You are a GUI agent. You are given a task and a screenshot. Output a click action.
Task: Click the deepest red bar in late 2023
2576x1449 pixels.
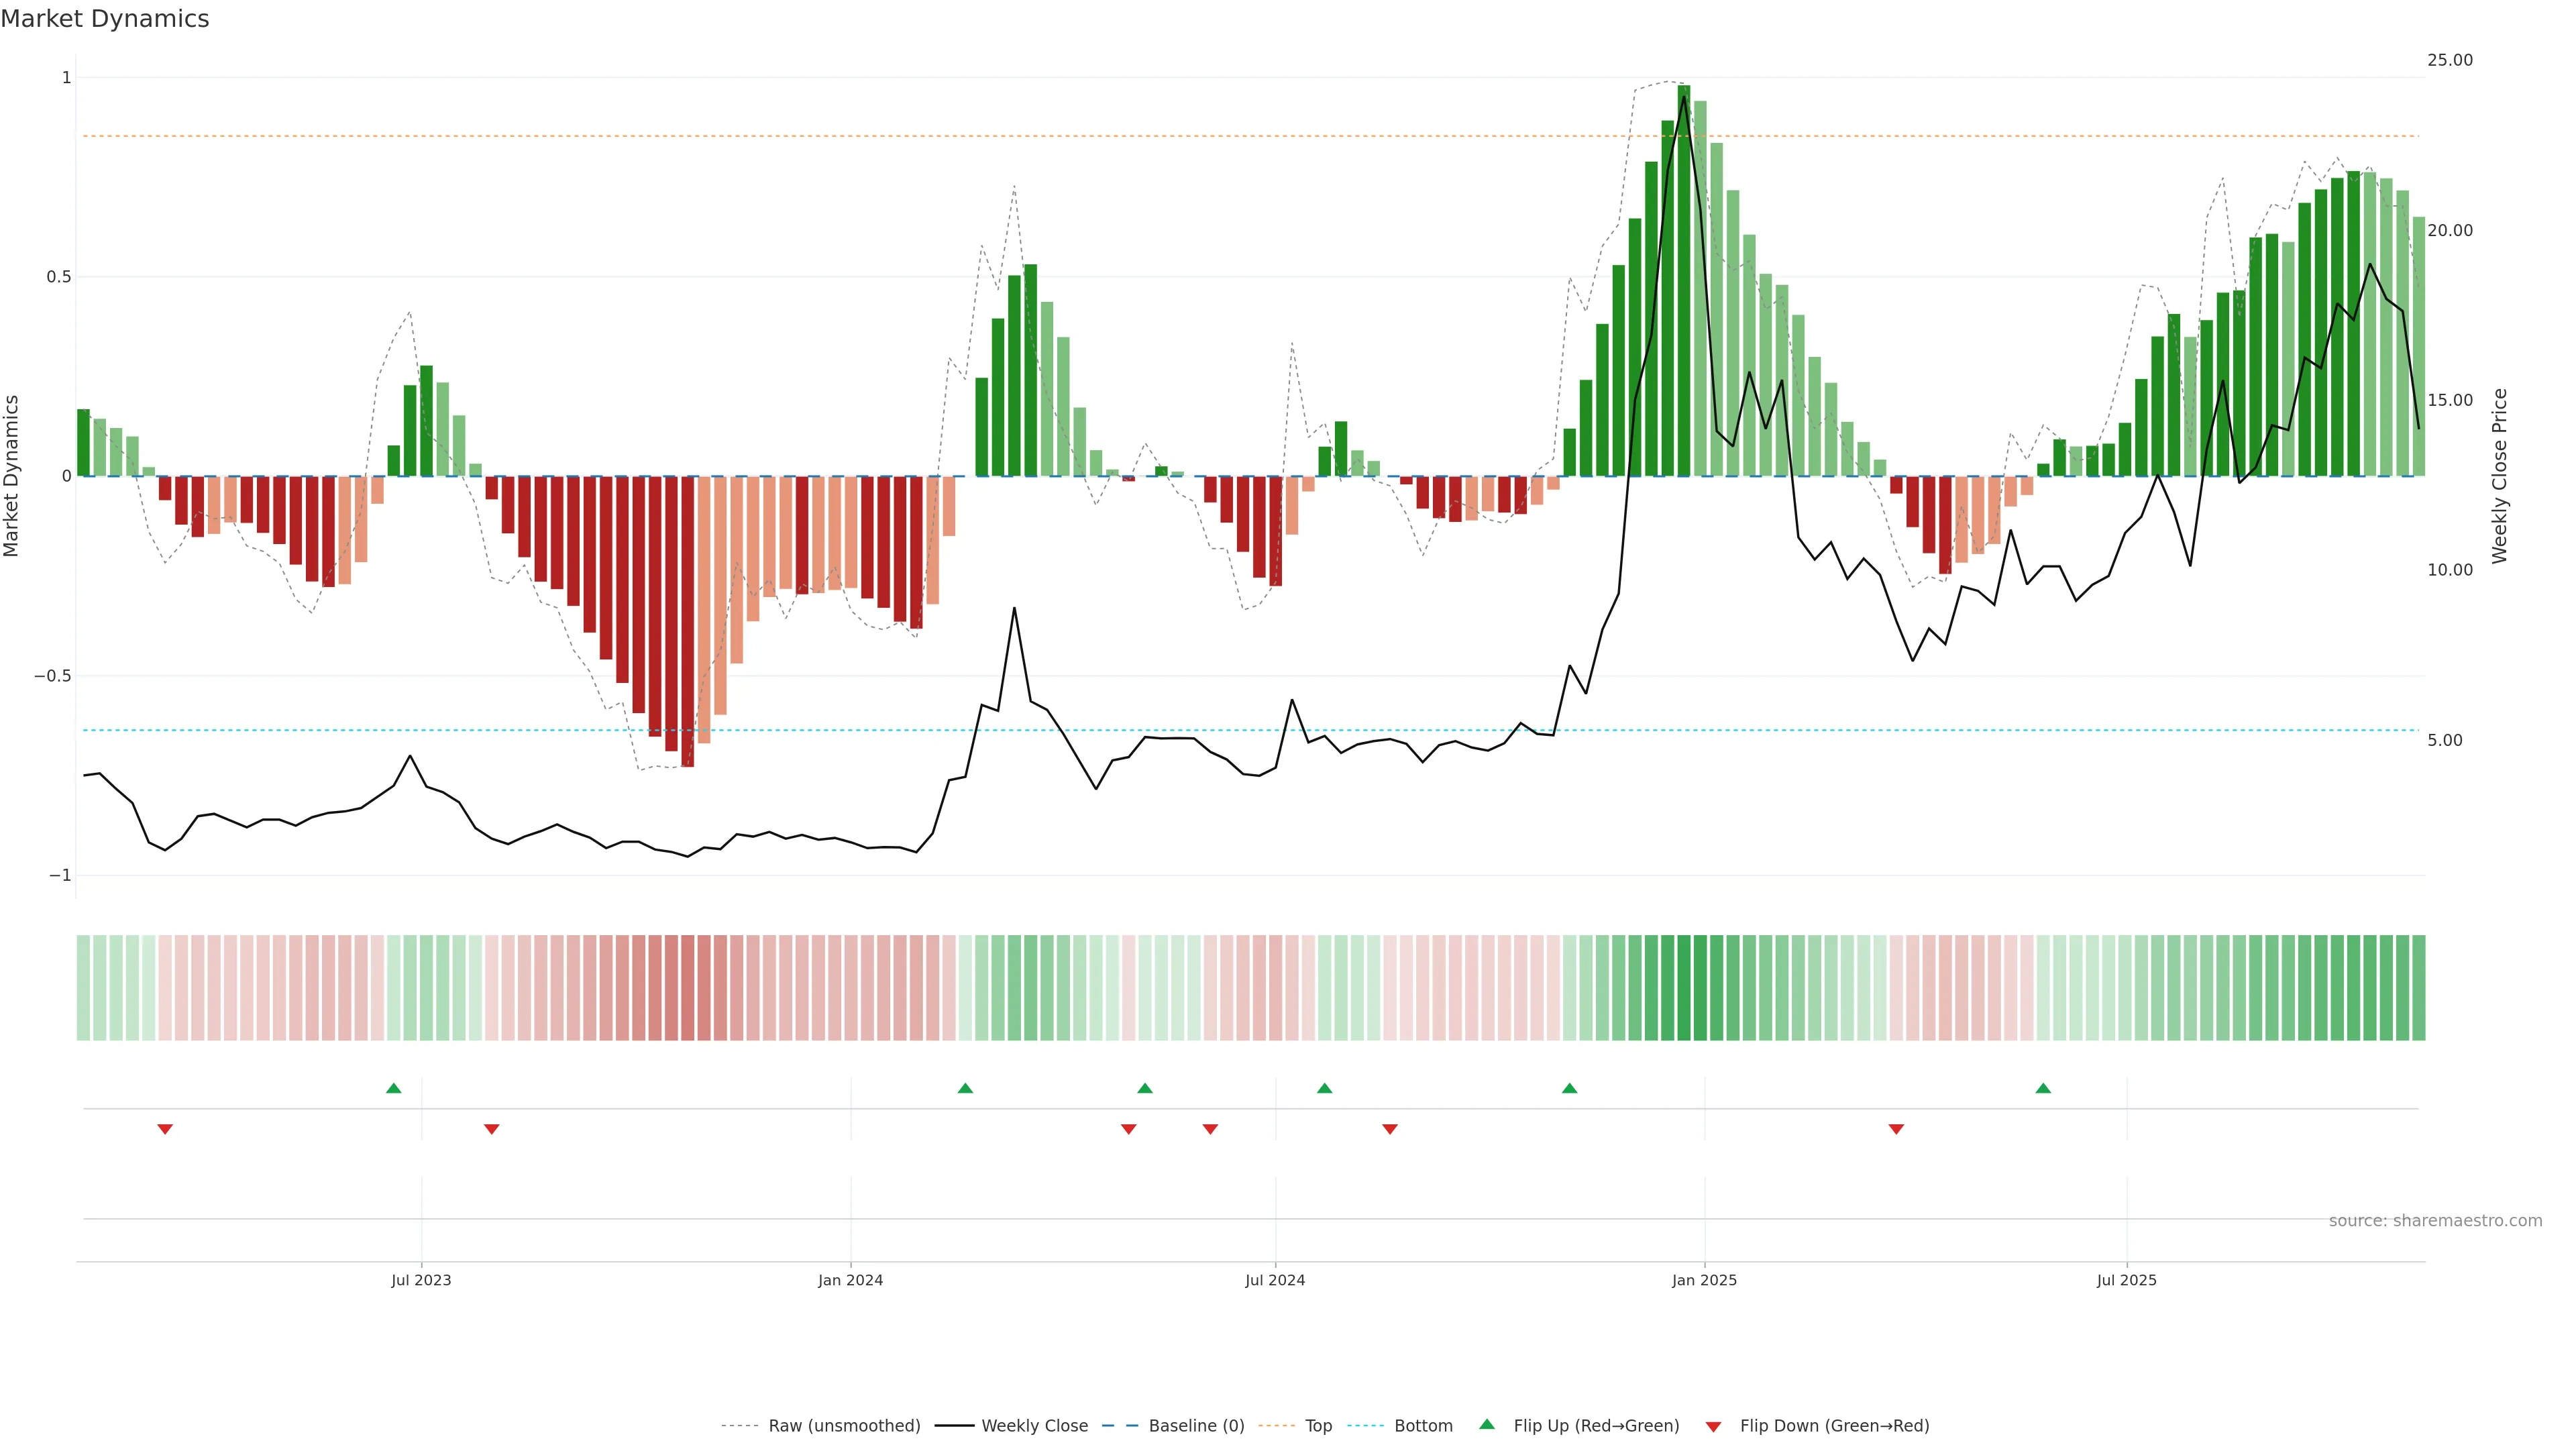coord(687,620)
